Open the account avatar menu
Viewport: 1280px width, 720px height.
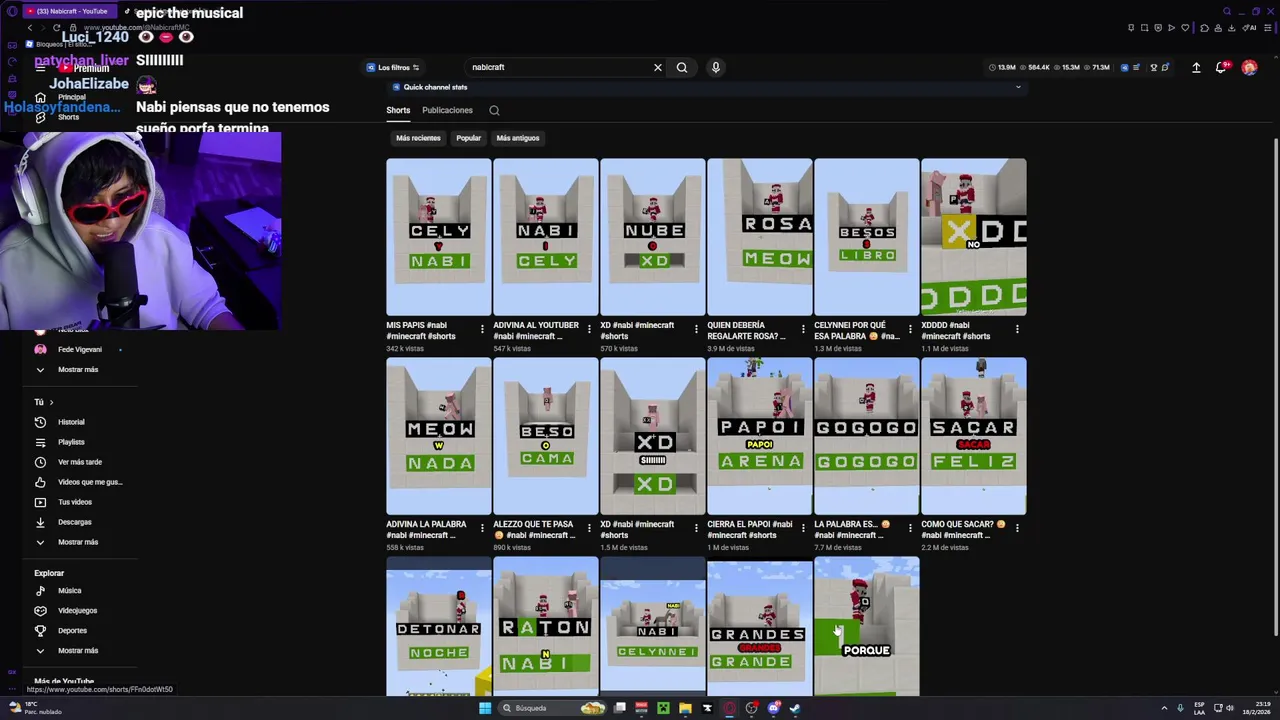point(1249,67)
